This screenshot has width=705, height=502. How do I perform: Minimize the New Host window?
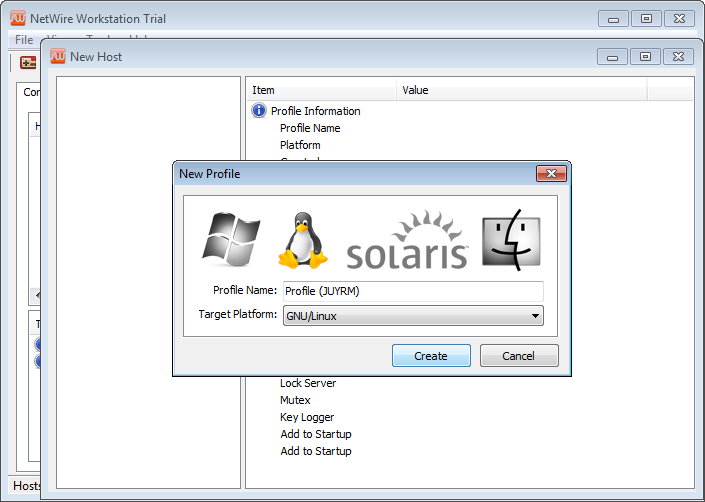point(612,57)
